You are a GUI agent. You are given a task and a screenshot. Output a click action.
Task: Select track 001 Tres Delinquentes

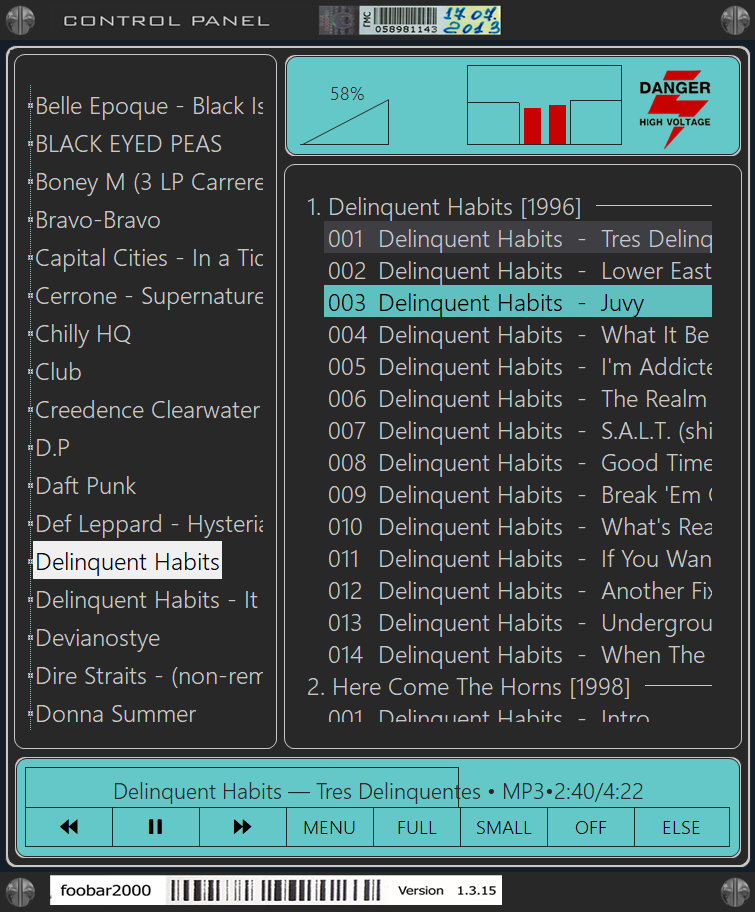[518, 237]
